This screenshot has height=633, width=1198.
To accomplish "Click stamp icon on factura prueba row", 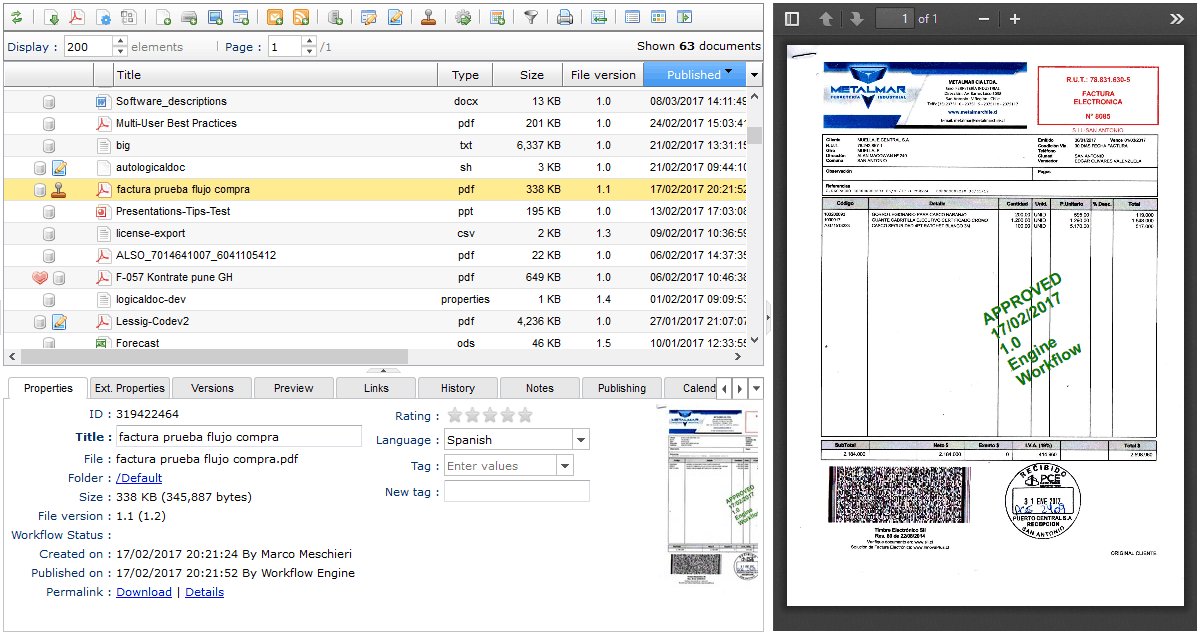I will (x=59, y=189).
